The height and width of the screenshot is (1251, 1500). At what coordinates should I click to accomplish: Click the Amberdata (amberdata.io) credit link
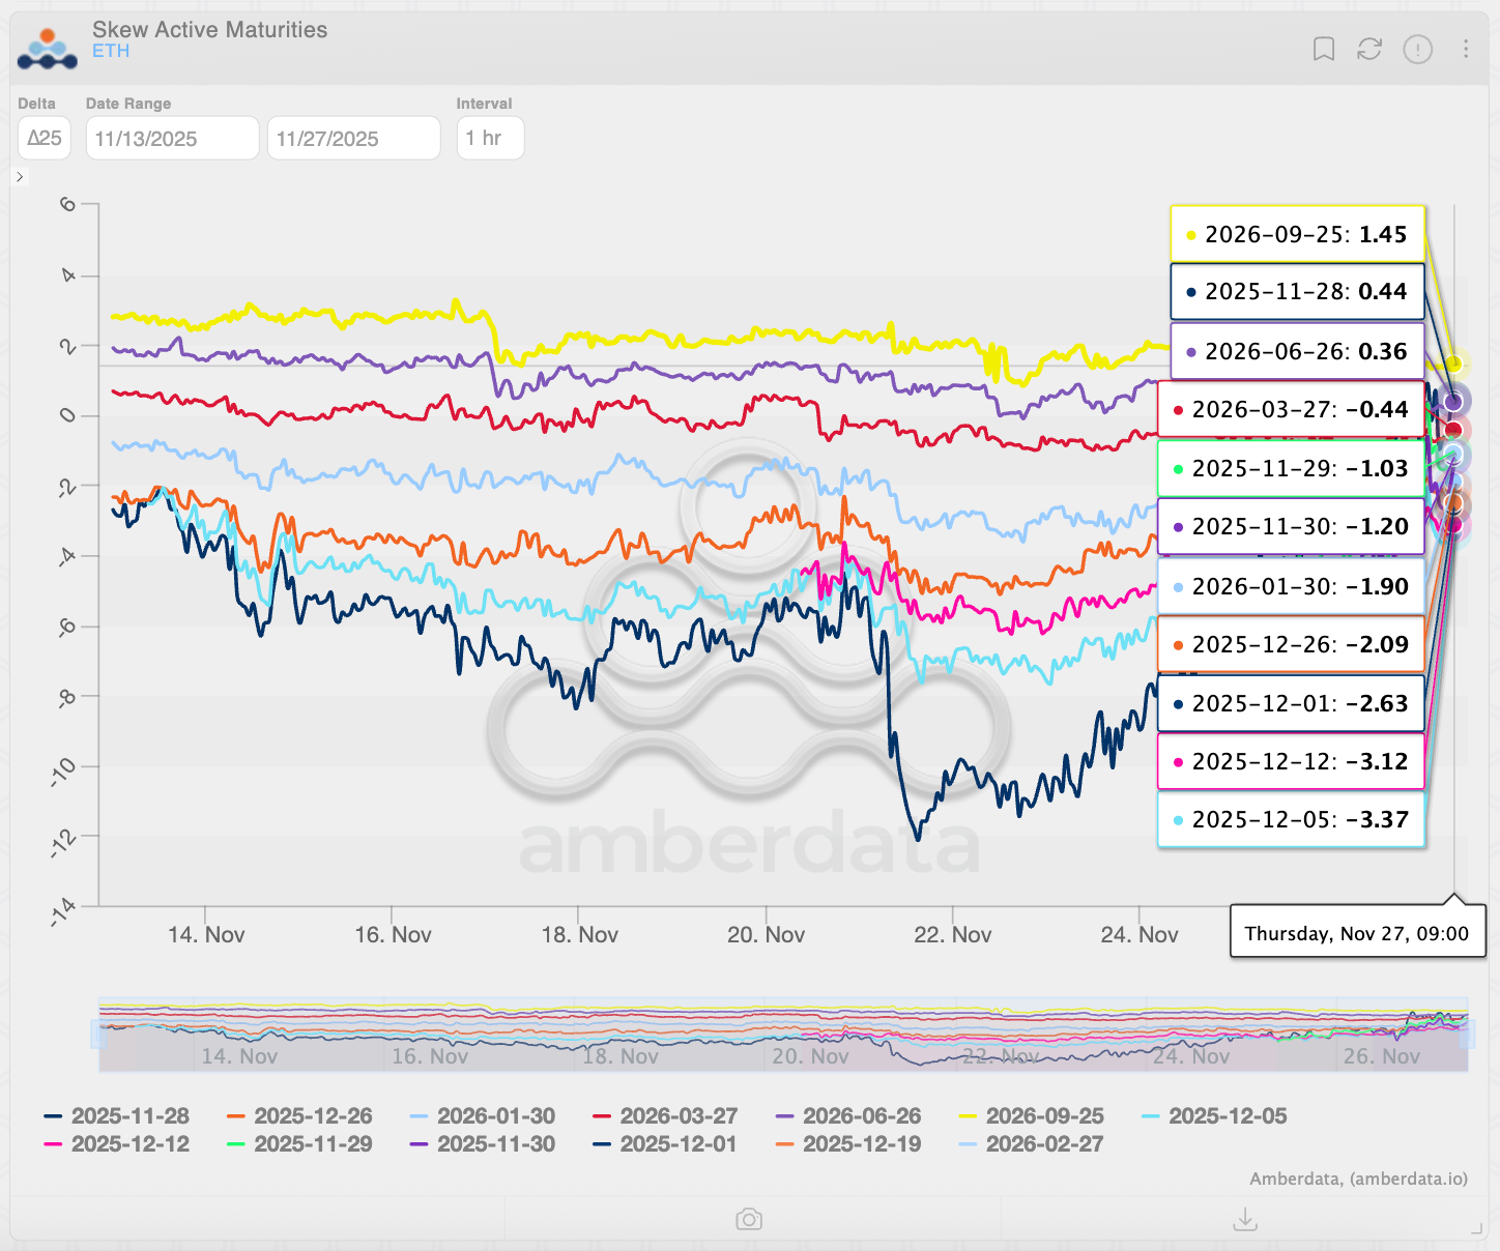[1358, 1179]
